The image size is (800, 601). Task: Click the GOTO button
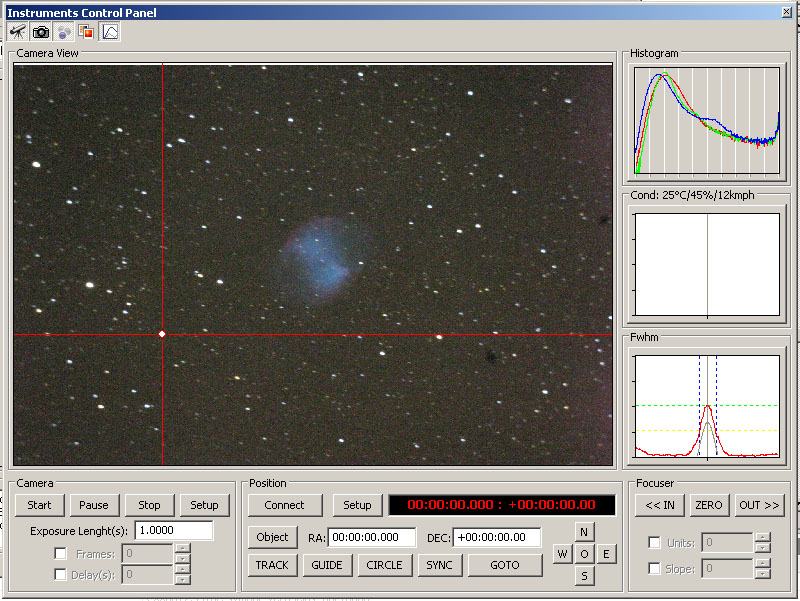(505, 565)
